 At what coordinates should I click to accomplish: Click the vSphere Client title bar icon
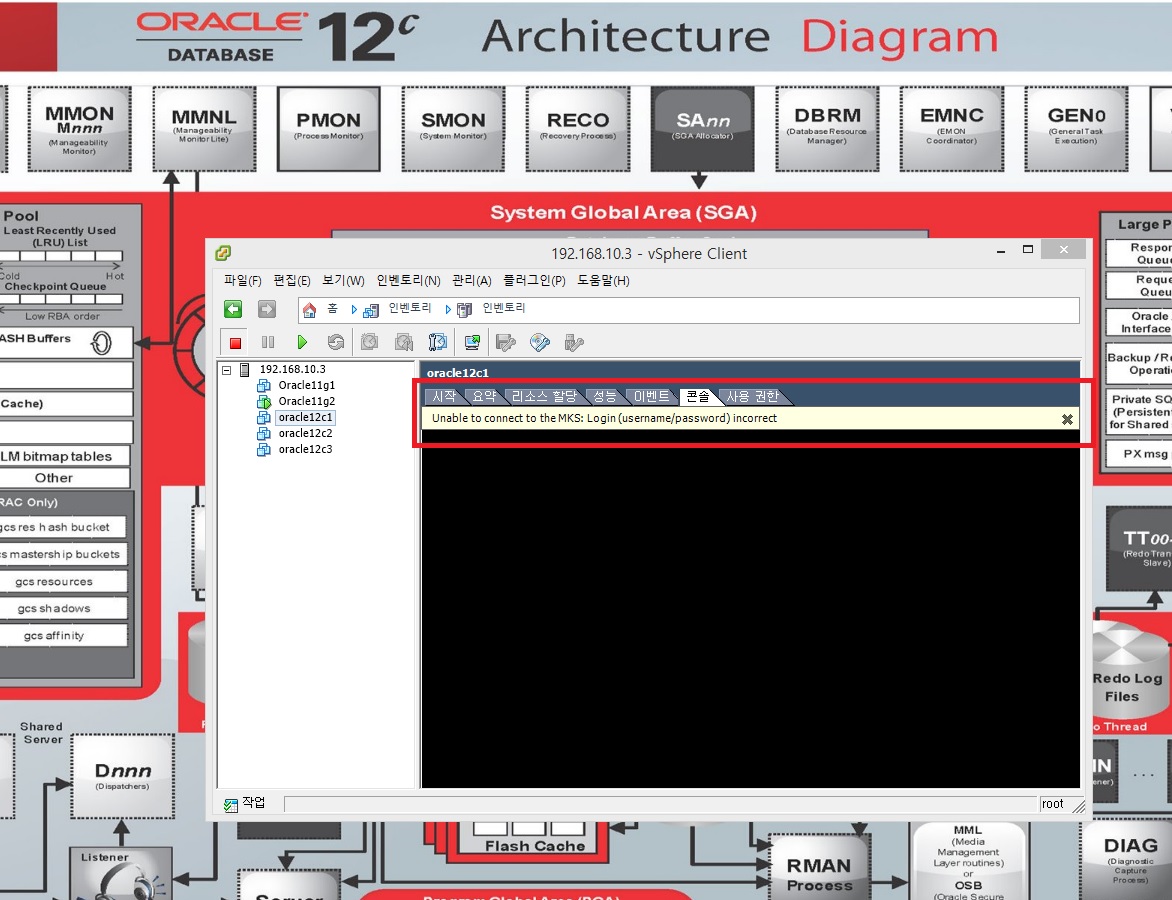pos(223,253)
